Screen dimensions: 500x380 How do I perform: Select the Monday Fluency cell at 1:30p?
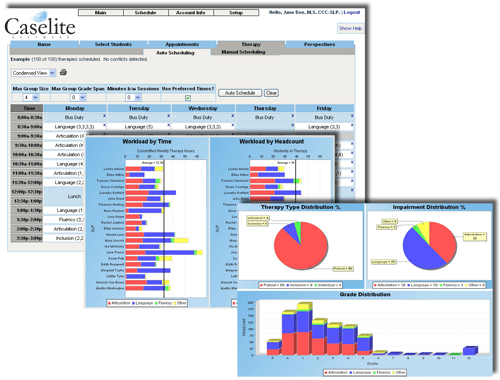coord(64,220)
